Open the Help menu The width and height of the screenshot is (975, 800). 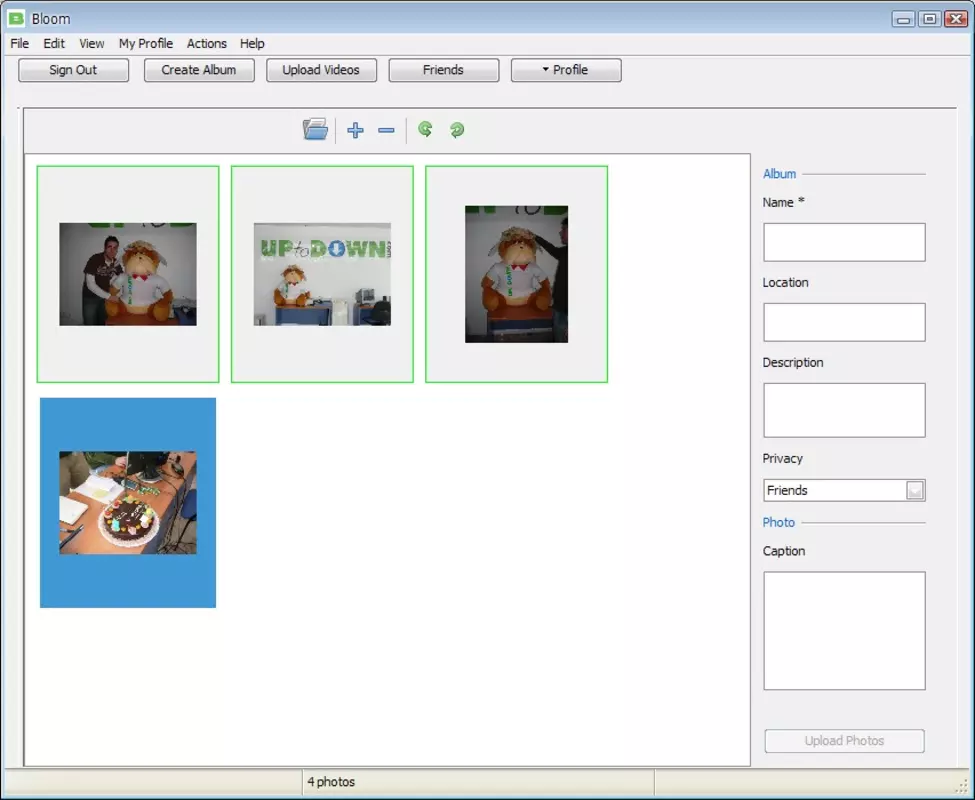(x=252, y=44)
